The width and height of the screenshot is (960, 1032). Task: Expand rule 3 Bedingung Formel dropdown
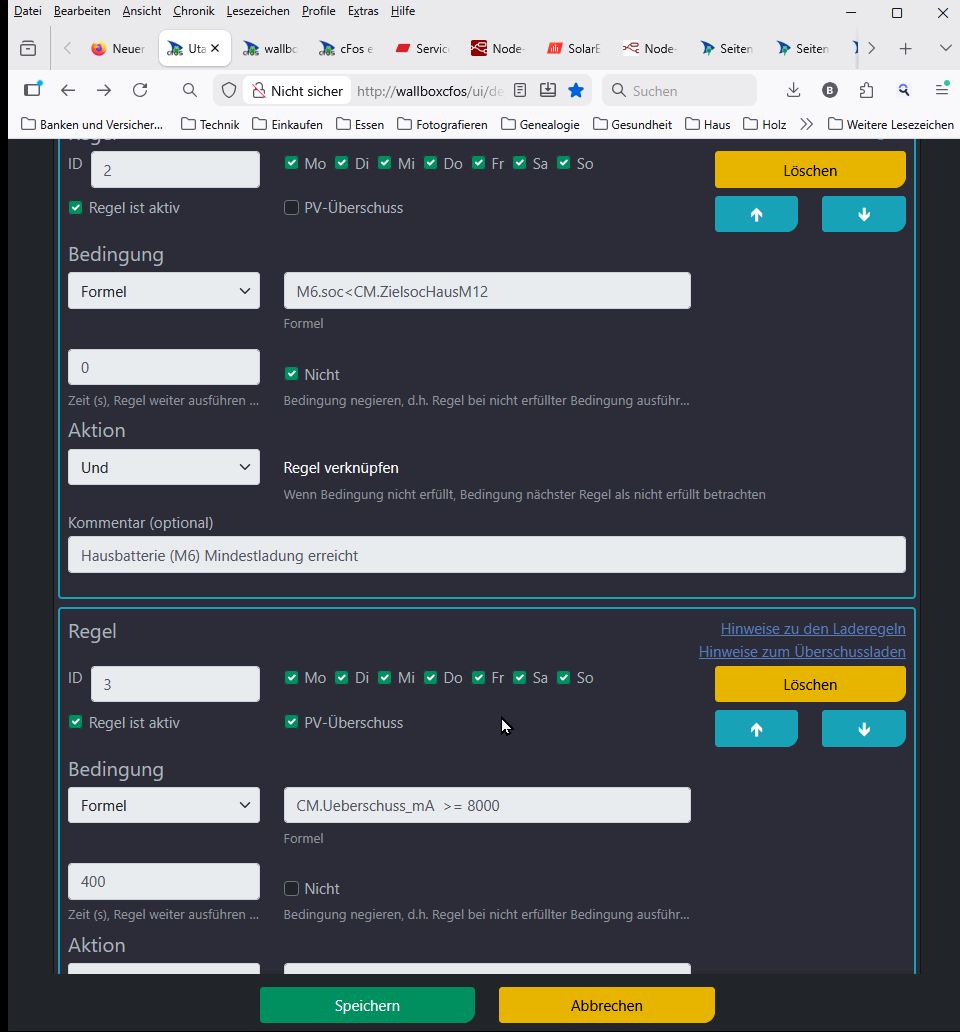pos(164,805)
